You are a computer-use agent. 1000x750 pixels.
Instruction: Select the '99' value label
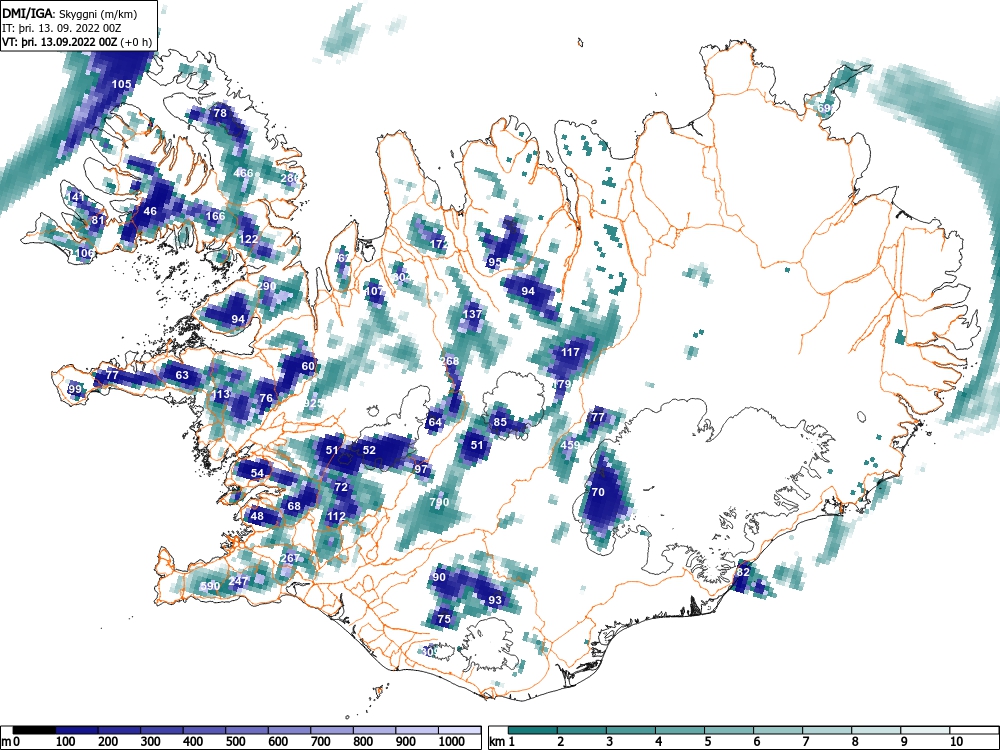[x=75, y=389]
